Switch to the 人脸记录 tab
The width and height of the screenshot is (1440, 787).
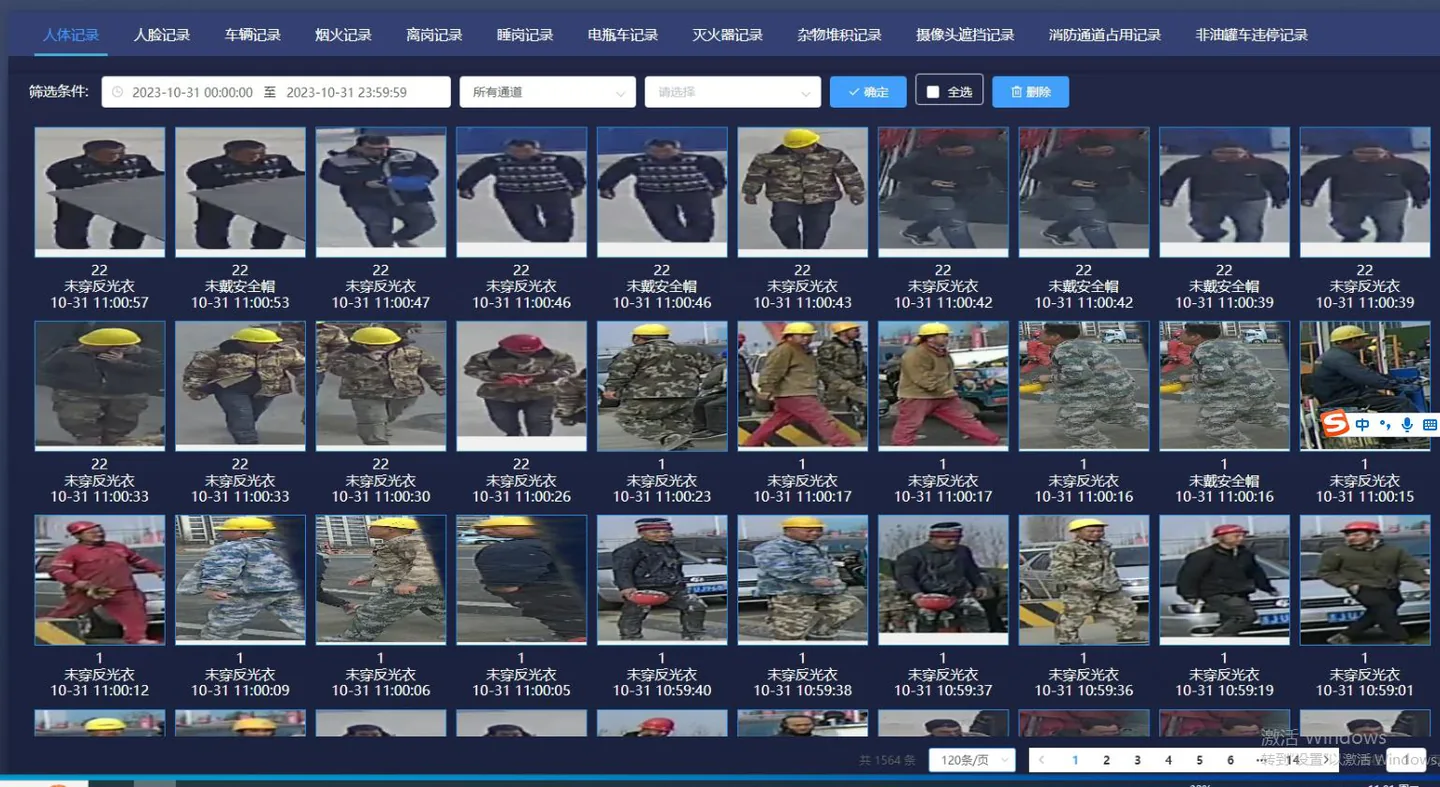[162, 35]
